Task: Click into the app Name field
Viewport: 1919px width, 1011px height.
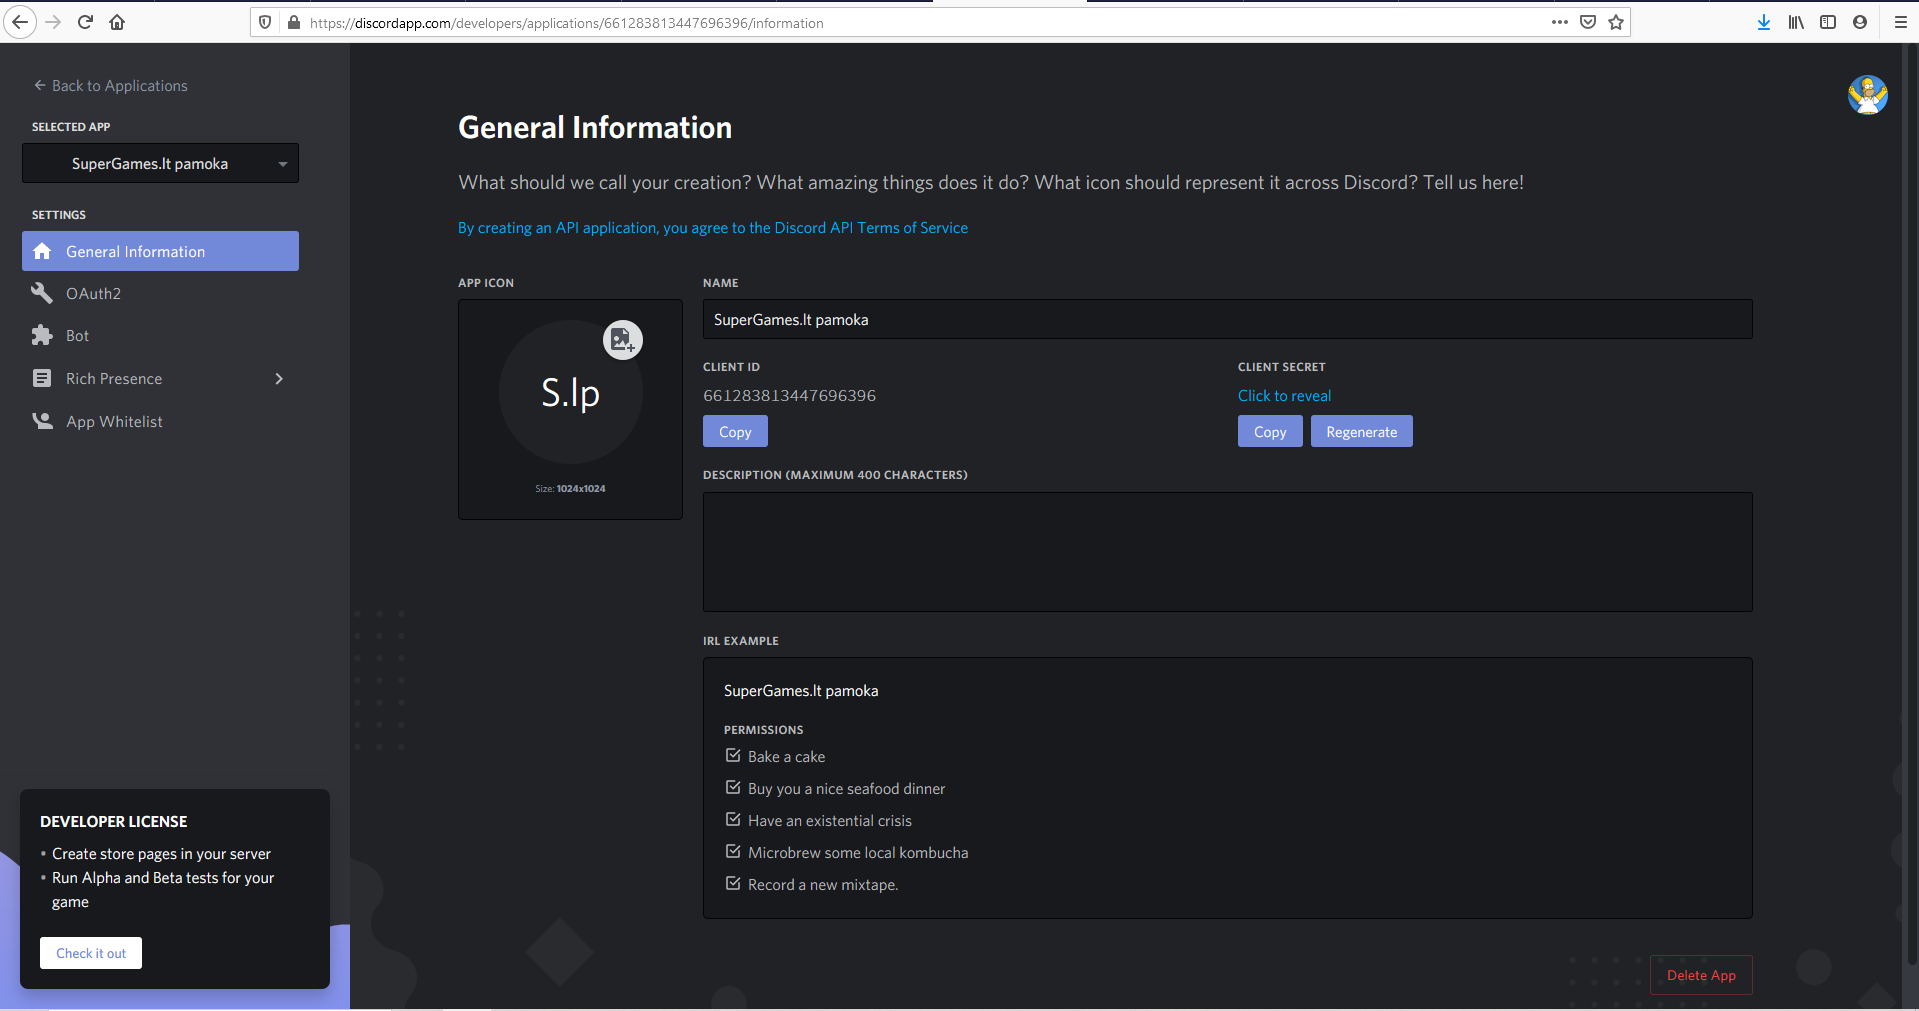Action: (x=1228, y=319)
